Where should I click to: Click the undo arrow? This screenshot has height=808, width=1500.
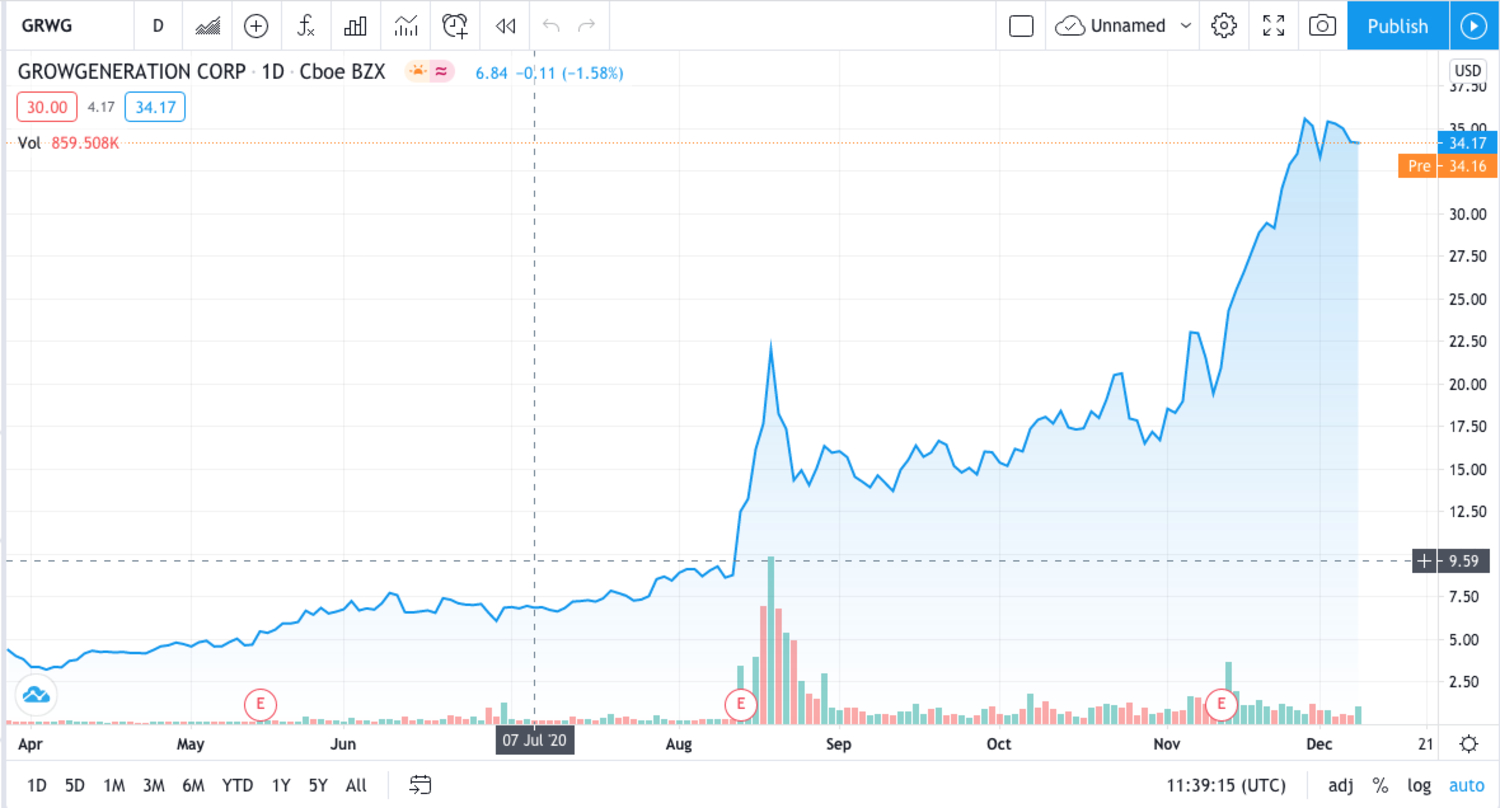point(551,26)
